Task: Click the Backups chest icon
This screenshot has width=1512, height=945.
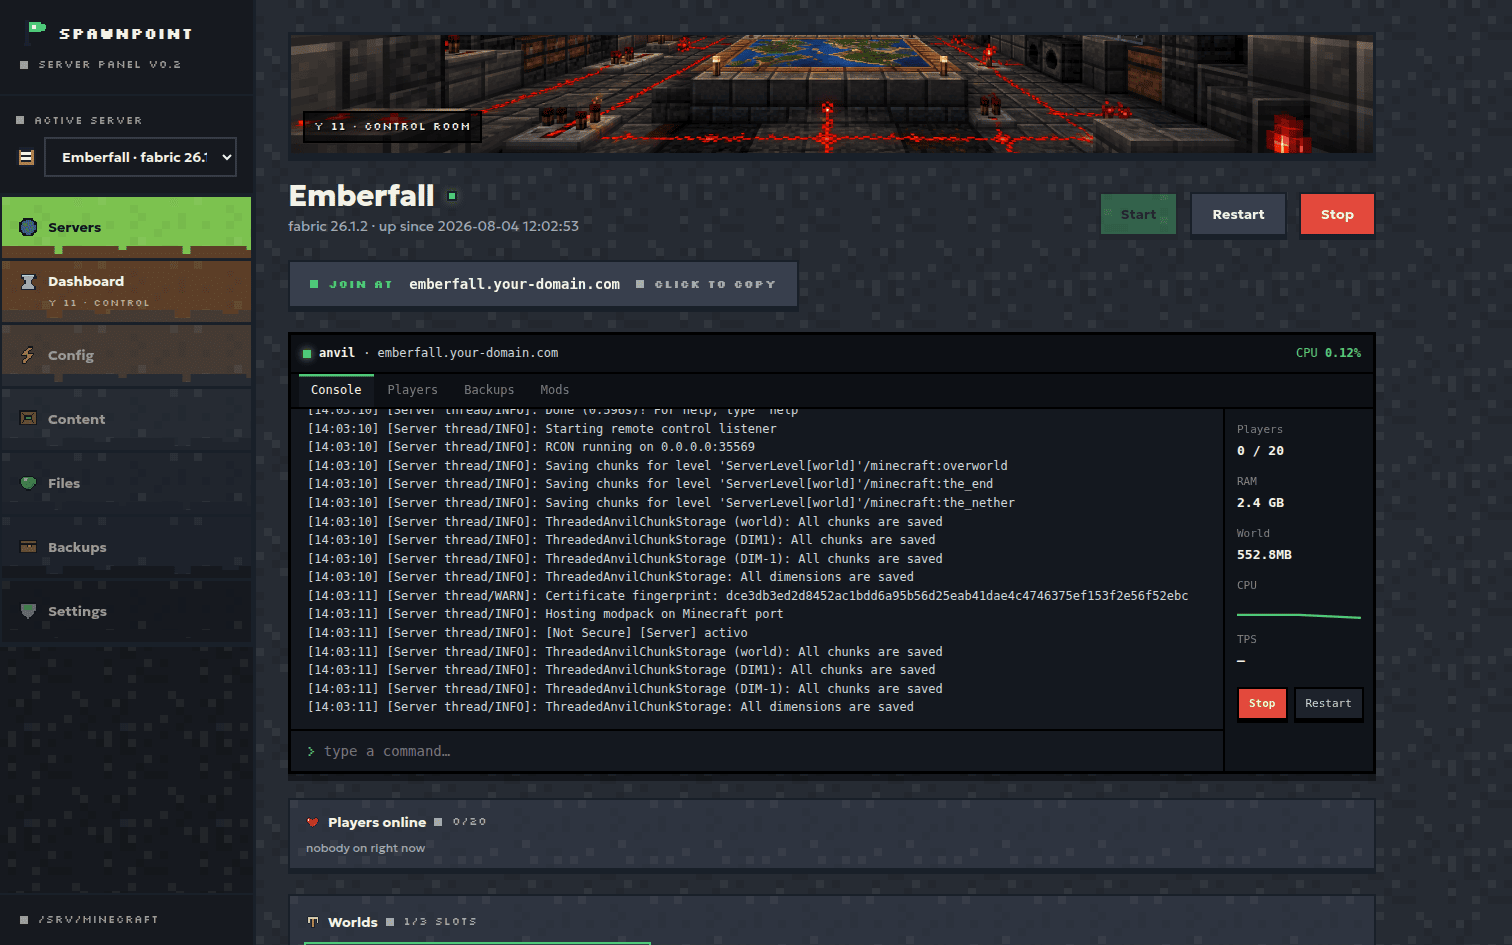Action: 28,547
